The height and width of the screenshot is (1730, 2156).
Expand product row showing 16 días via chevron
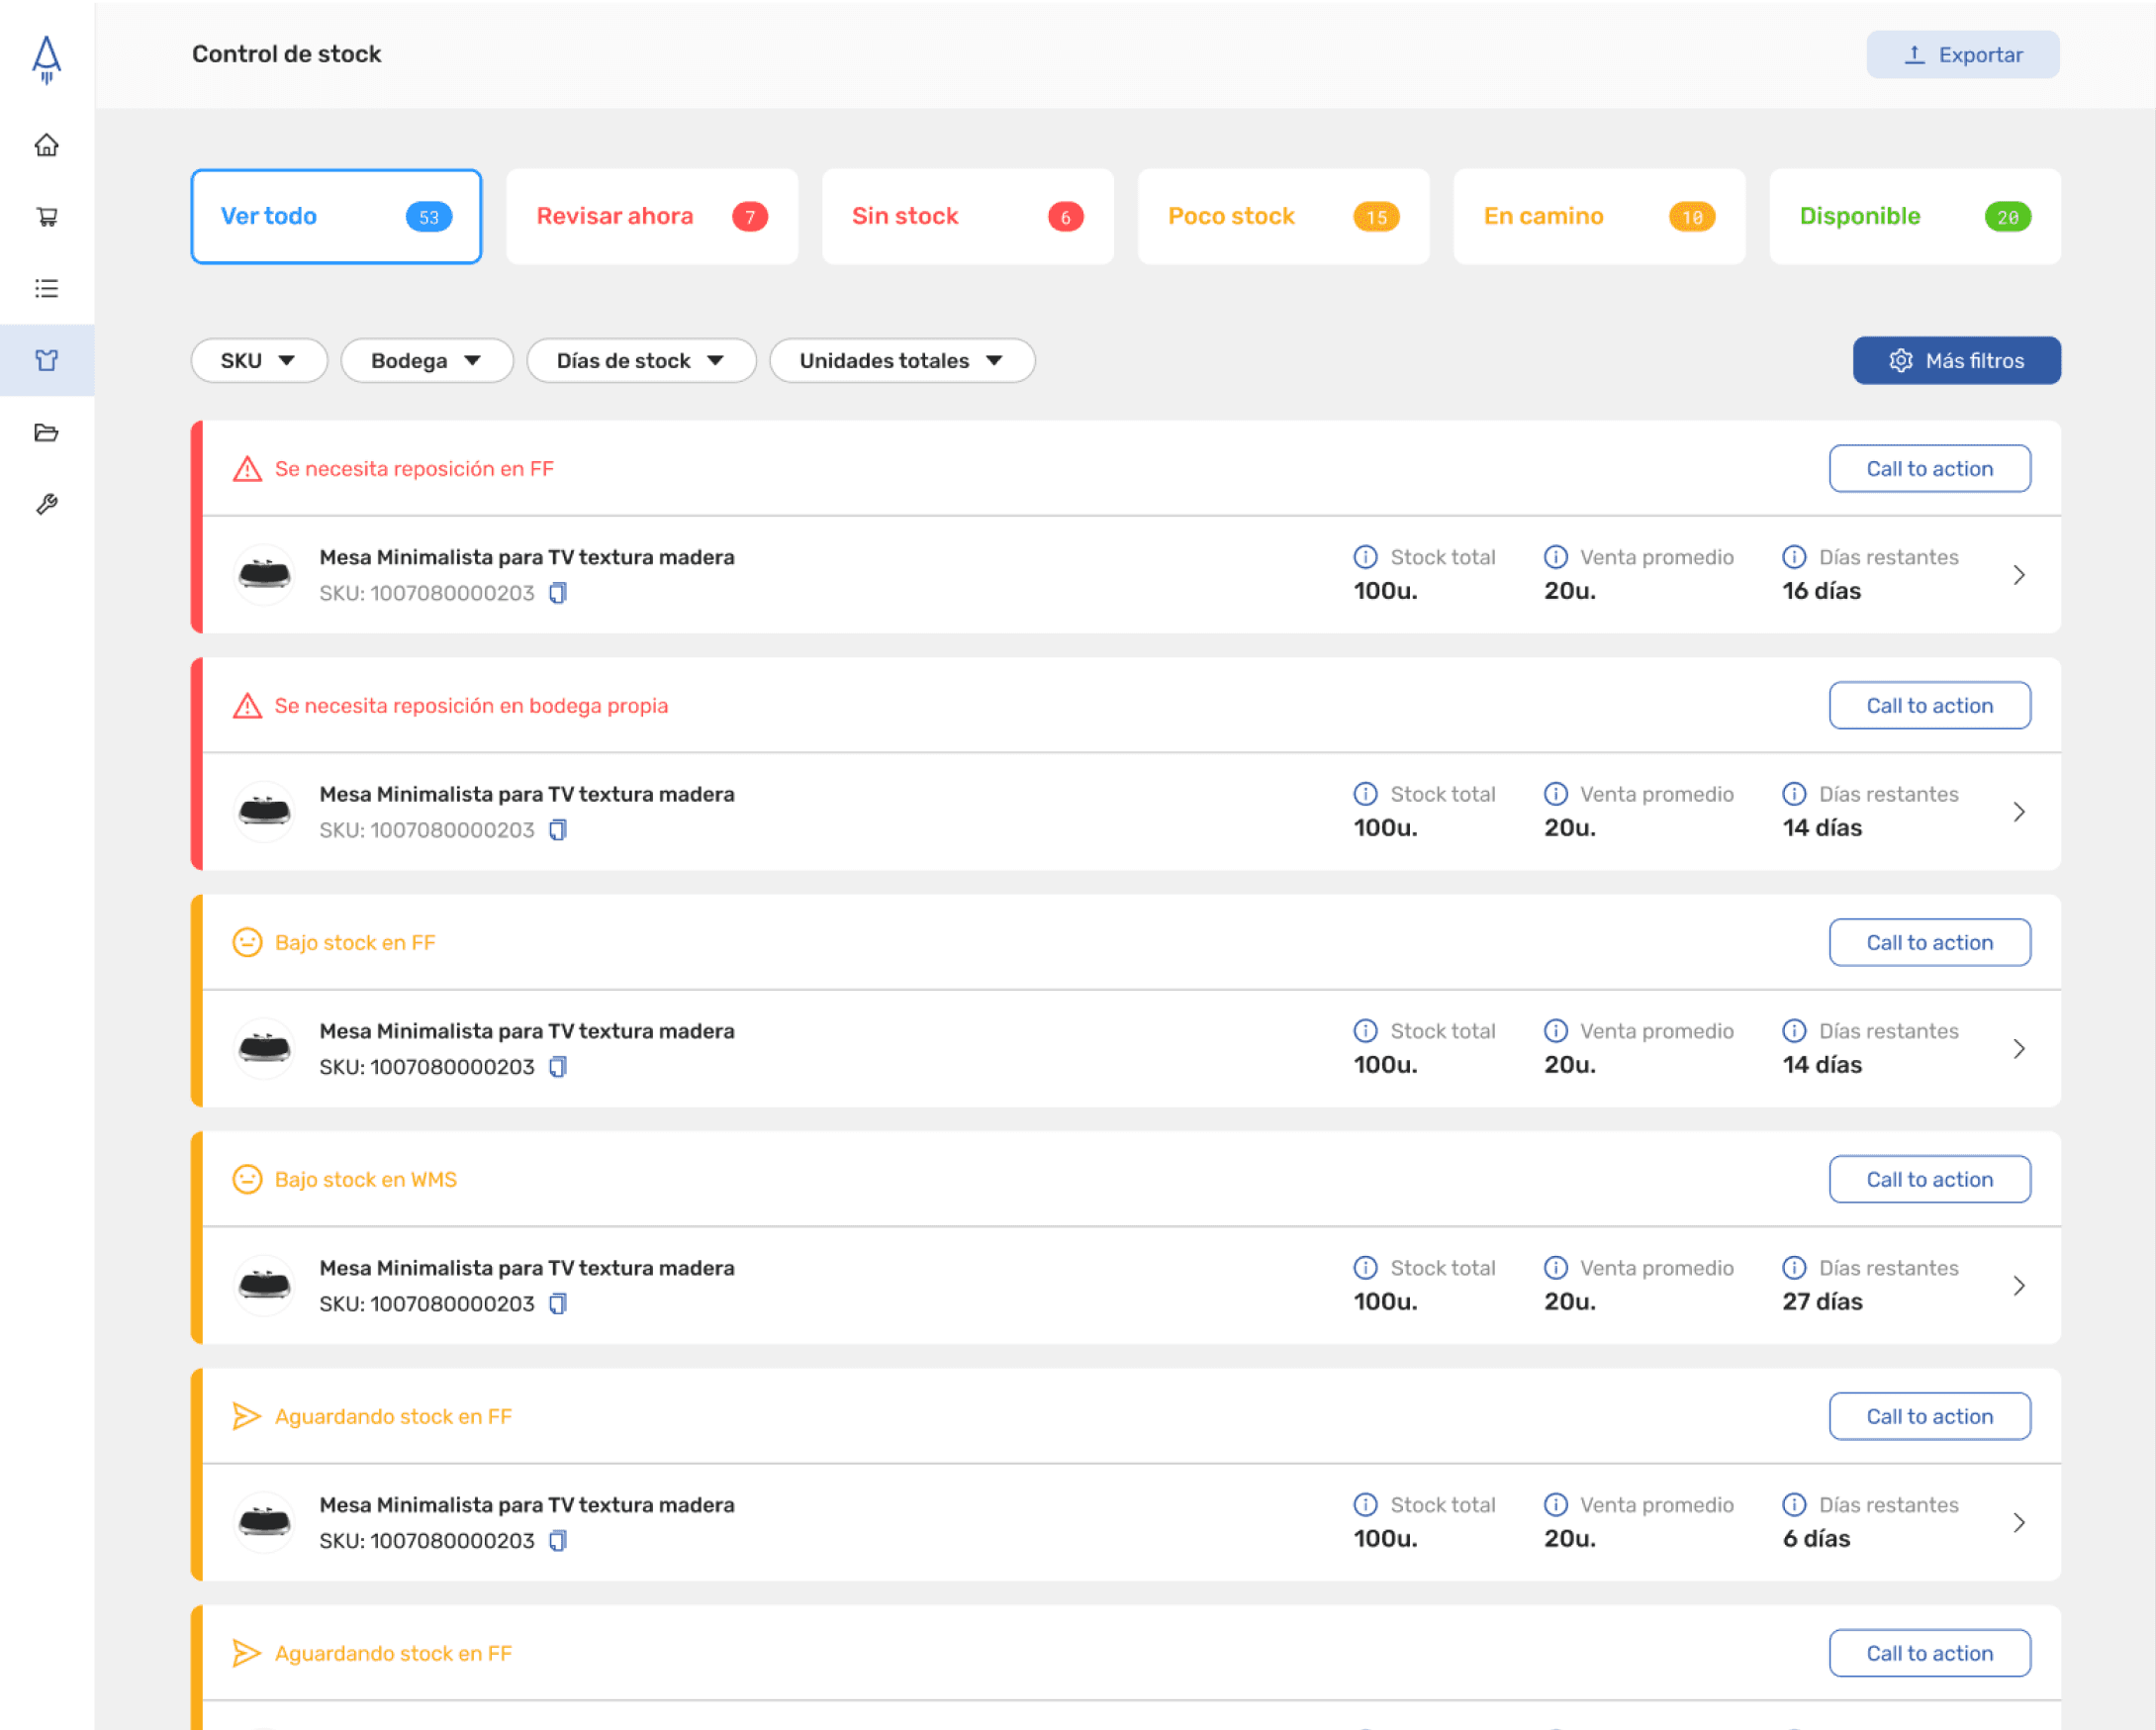[2019, 575]
